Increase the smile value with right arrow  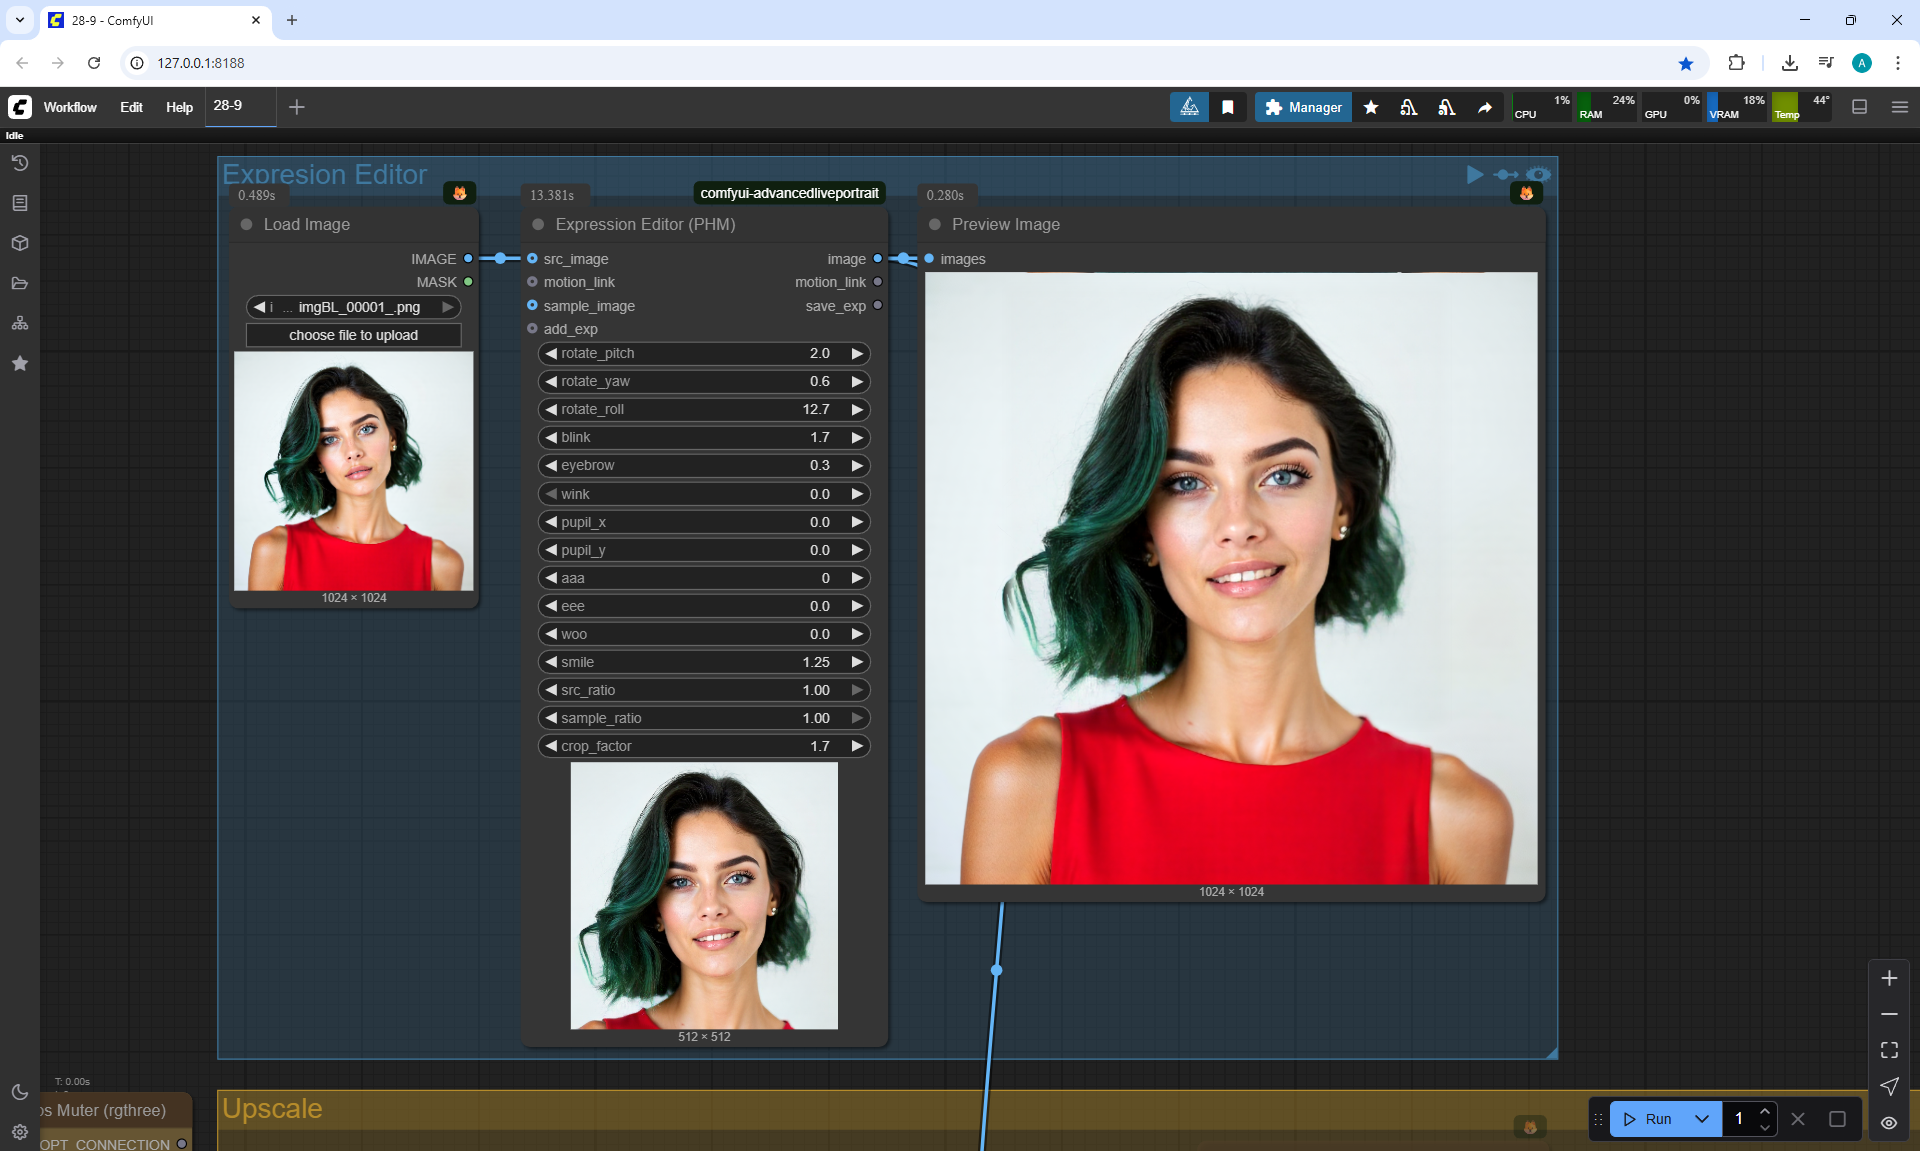(x=857, y=662)
